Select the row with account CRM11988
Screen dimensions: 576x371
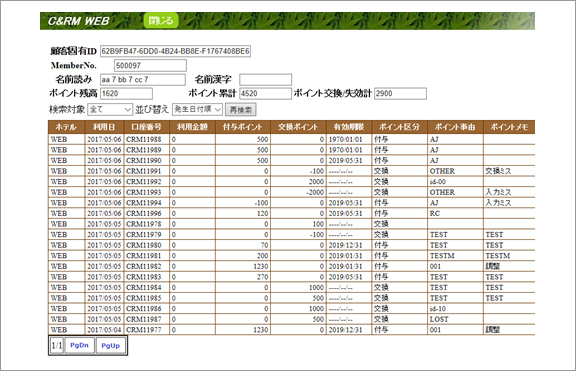pos(291,139)
